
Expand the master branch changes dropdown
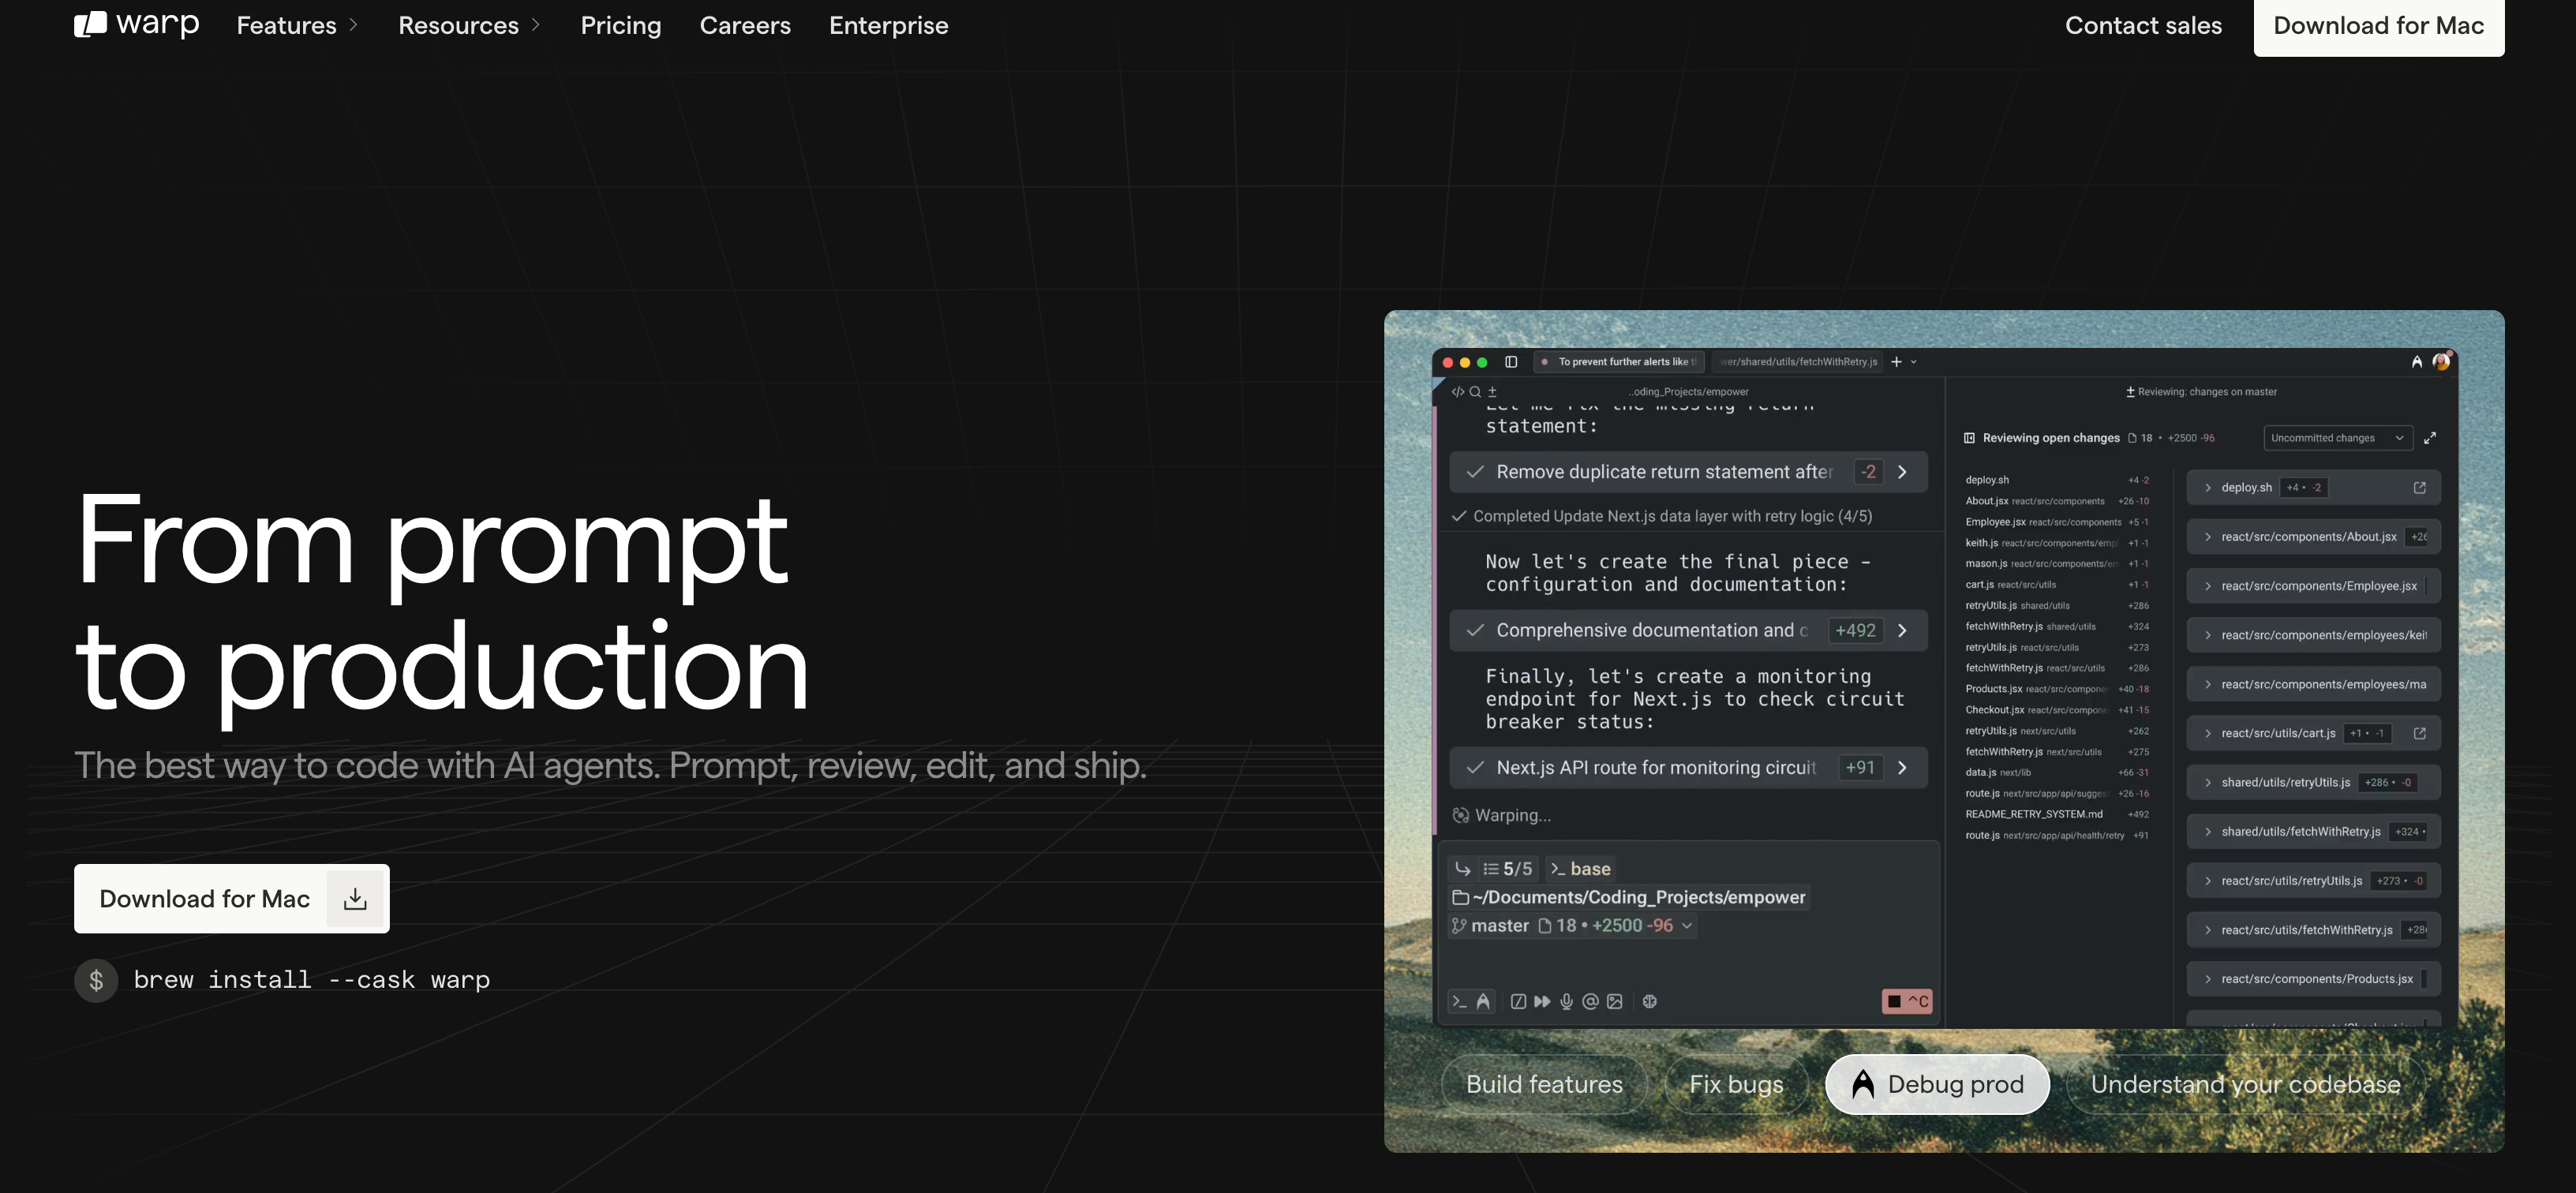click(x=1687, y=926)
